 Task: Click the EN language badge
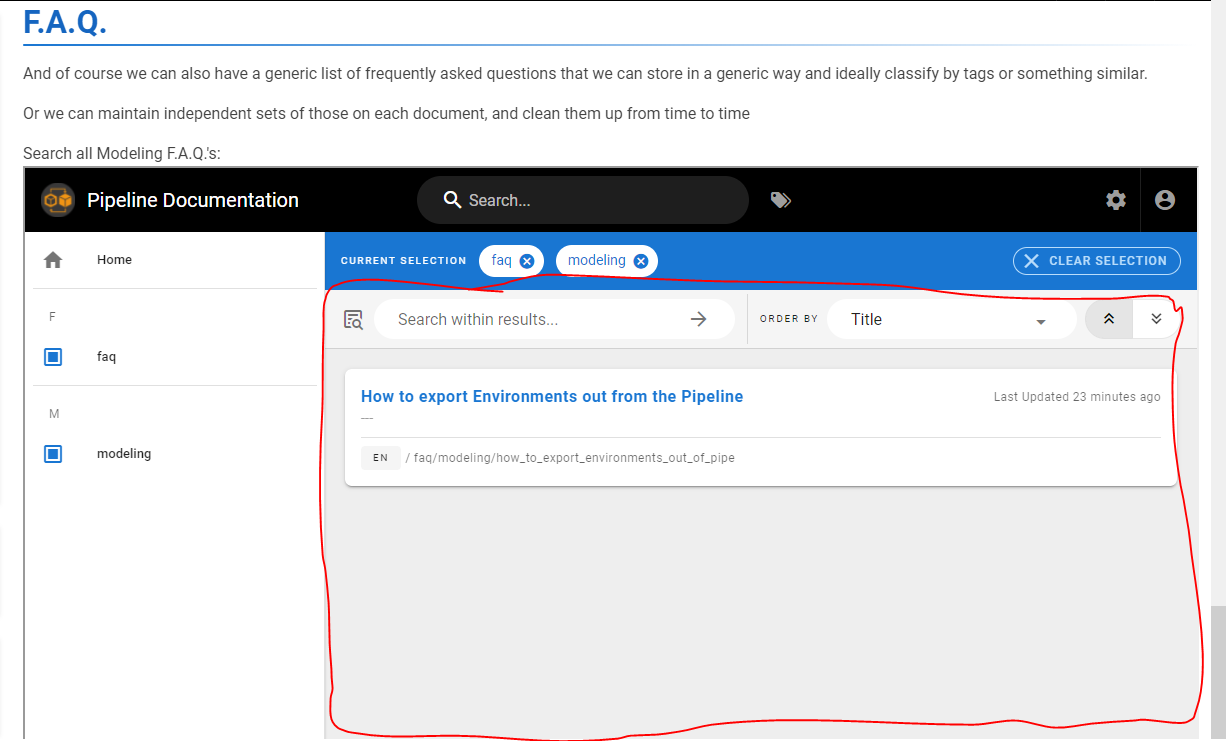pos(381,457)
